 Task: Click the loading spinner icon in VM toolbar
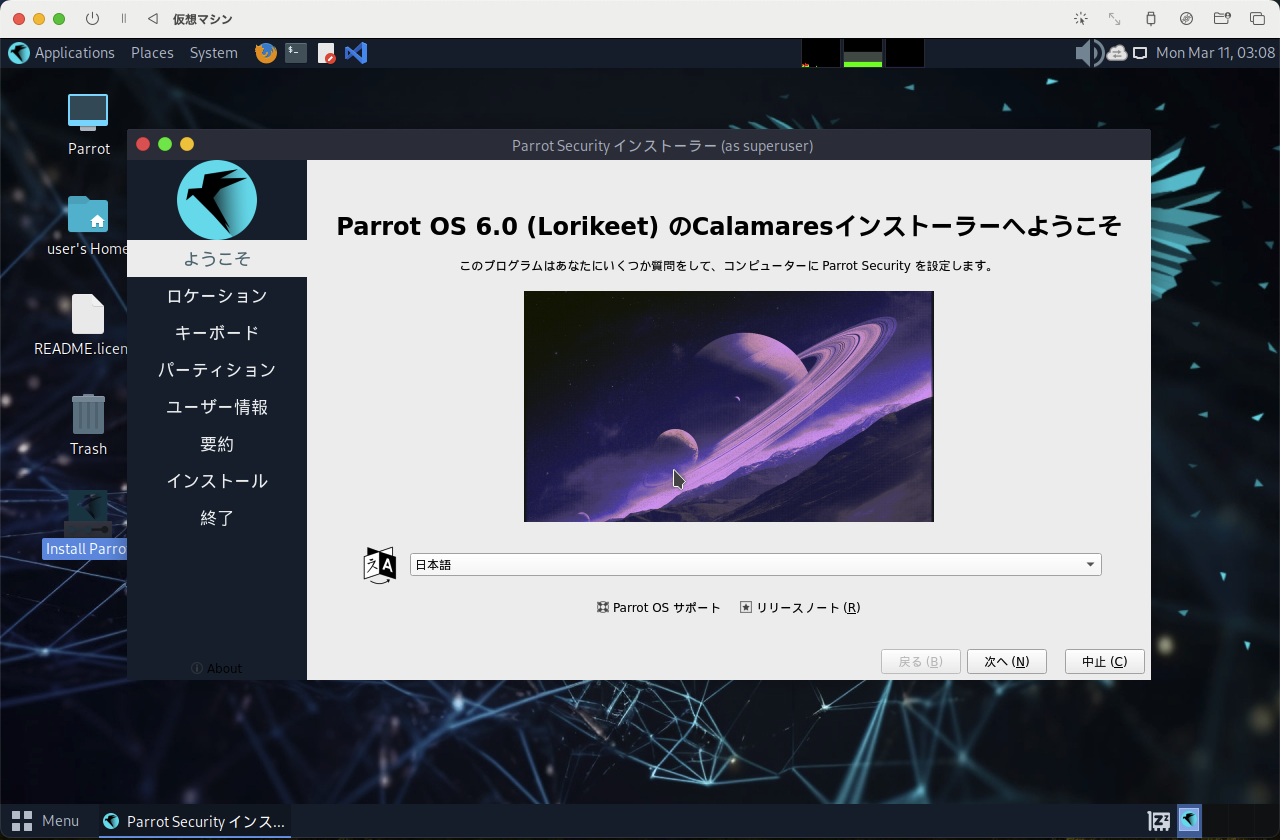(x=1080, y=19)
